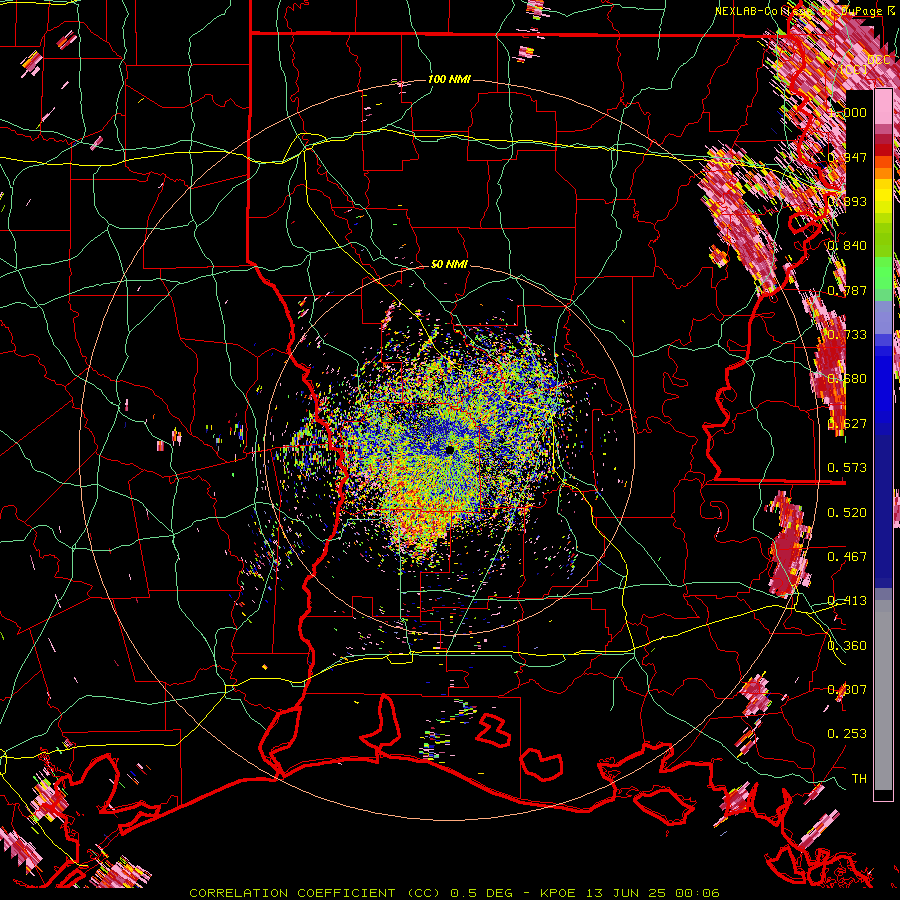Click the light periwinkle color bar segment
Image resolution: width=900 pixels, height=900 pixels.
pos(883,317)
